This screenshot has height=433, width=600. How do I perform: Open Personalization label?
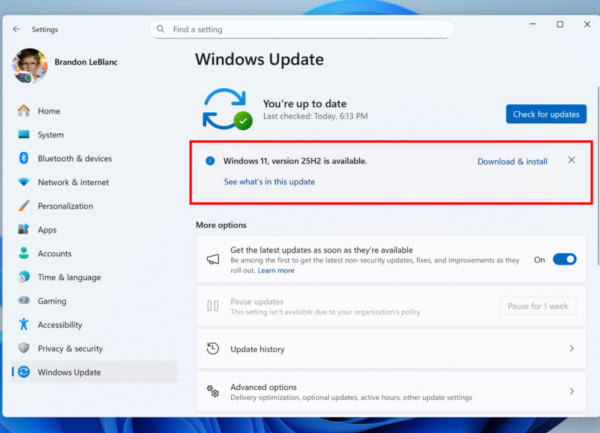click(x=65, y=206)
